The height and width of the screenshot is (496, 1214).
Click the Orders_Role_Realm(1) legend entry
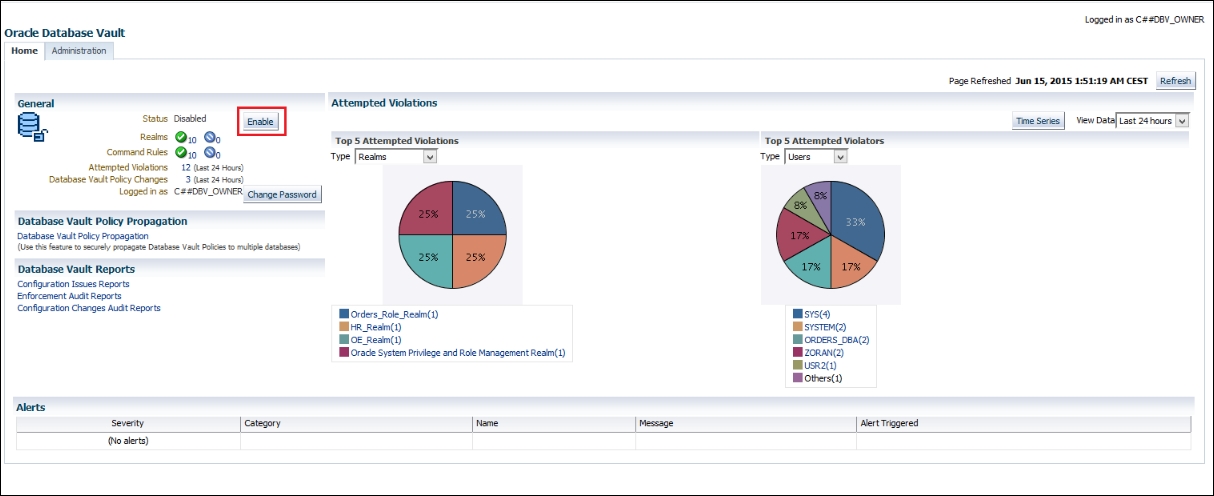pos(394,314)
